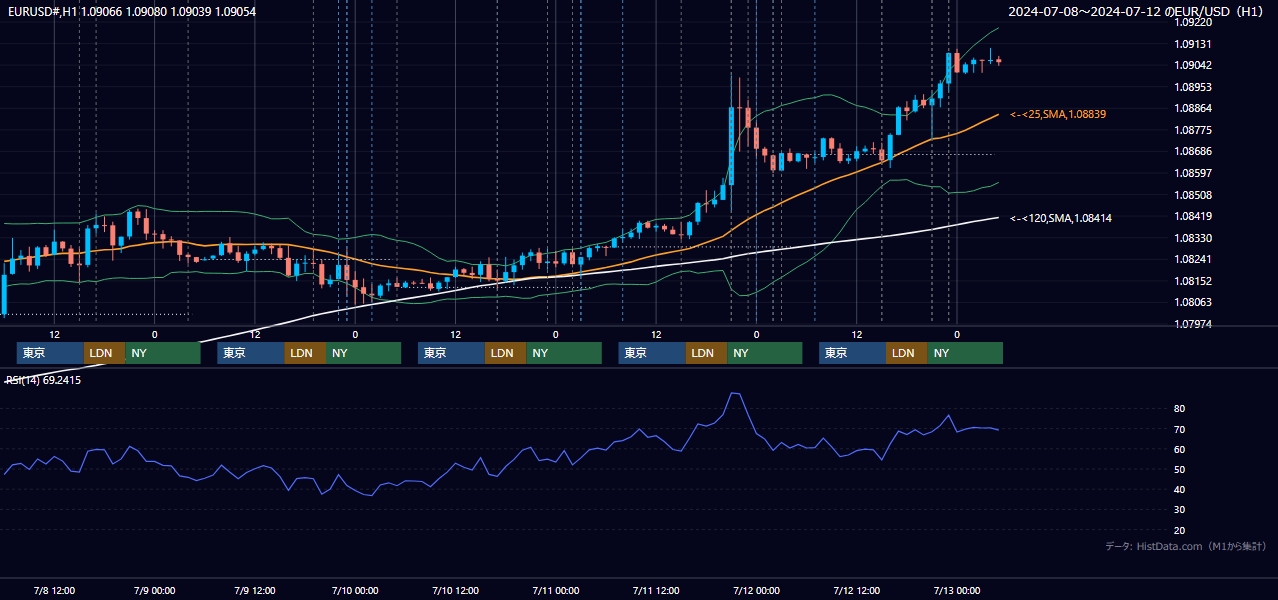
Task: Click price axis value 1.09131
Action: (1194, 44)
